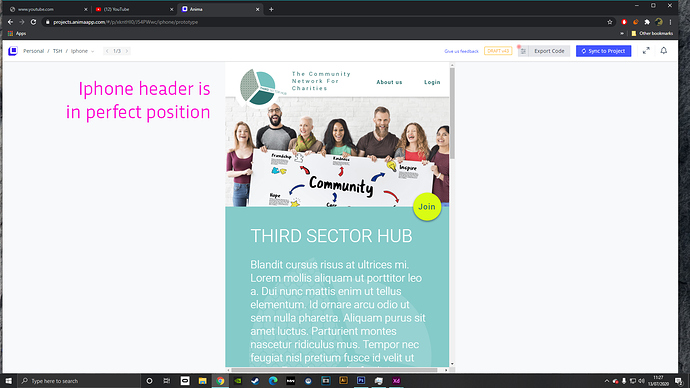
Task: Bookmark this page with the star icon
Action: pyautogui.click(x=609, y=22)
